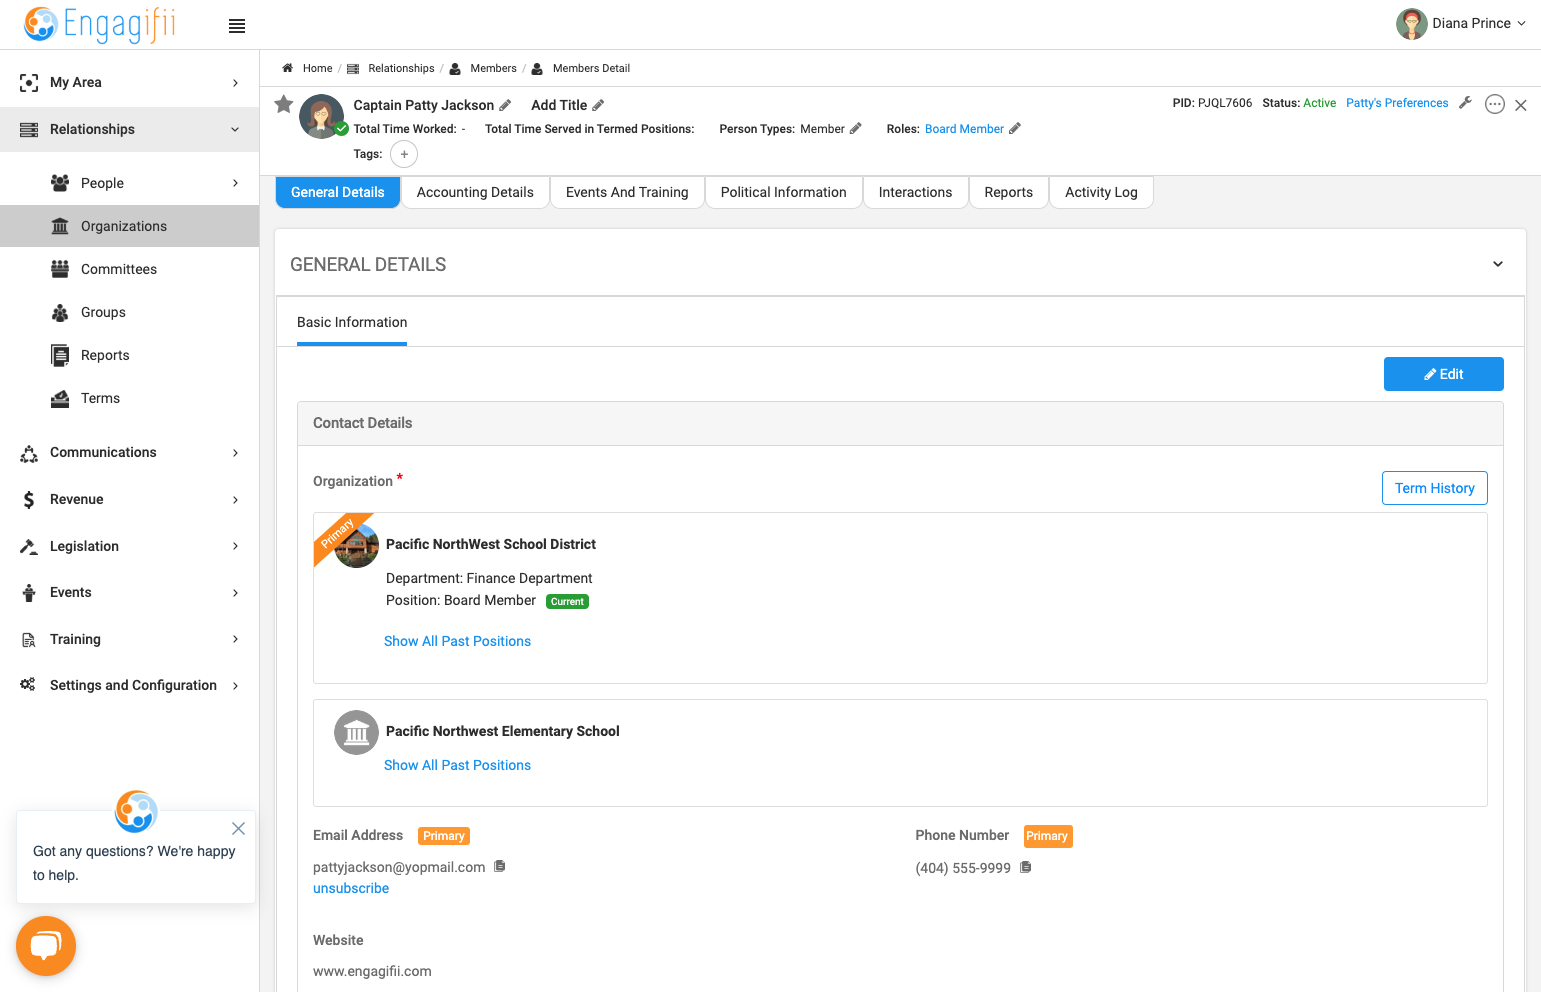Open Diana Prince user dropdown
The image size is (1541, 992).
pos(1461,23)
